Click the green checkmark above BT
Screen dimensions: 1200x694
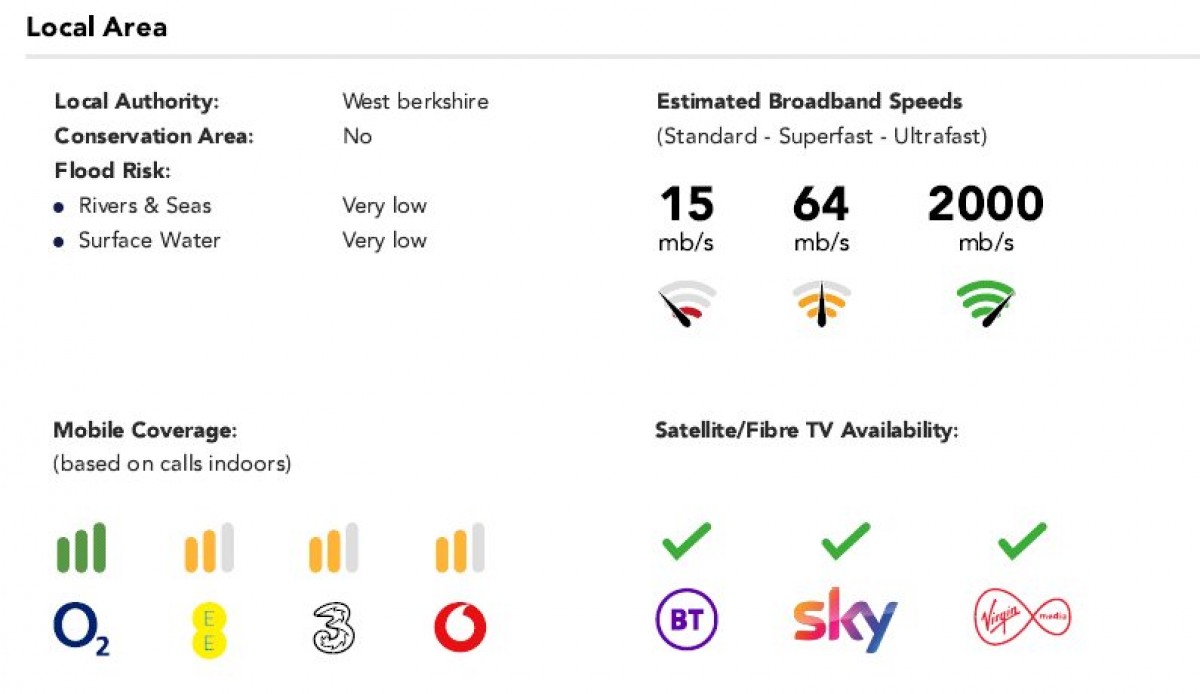[x=686, y=541]
